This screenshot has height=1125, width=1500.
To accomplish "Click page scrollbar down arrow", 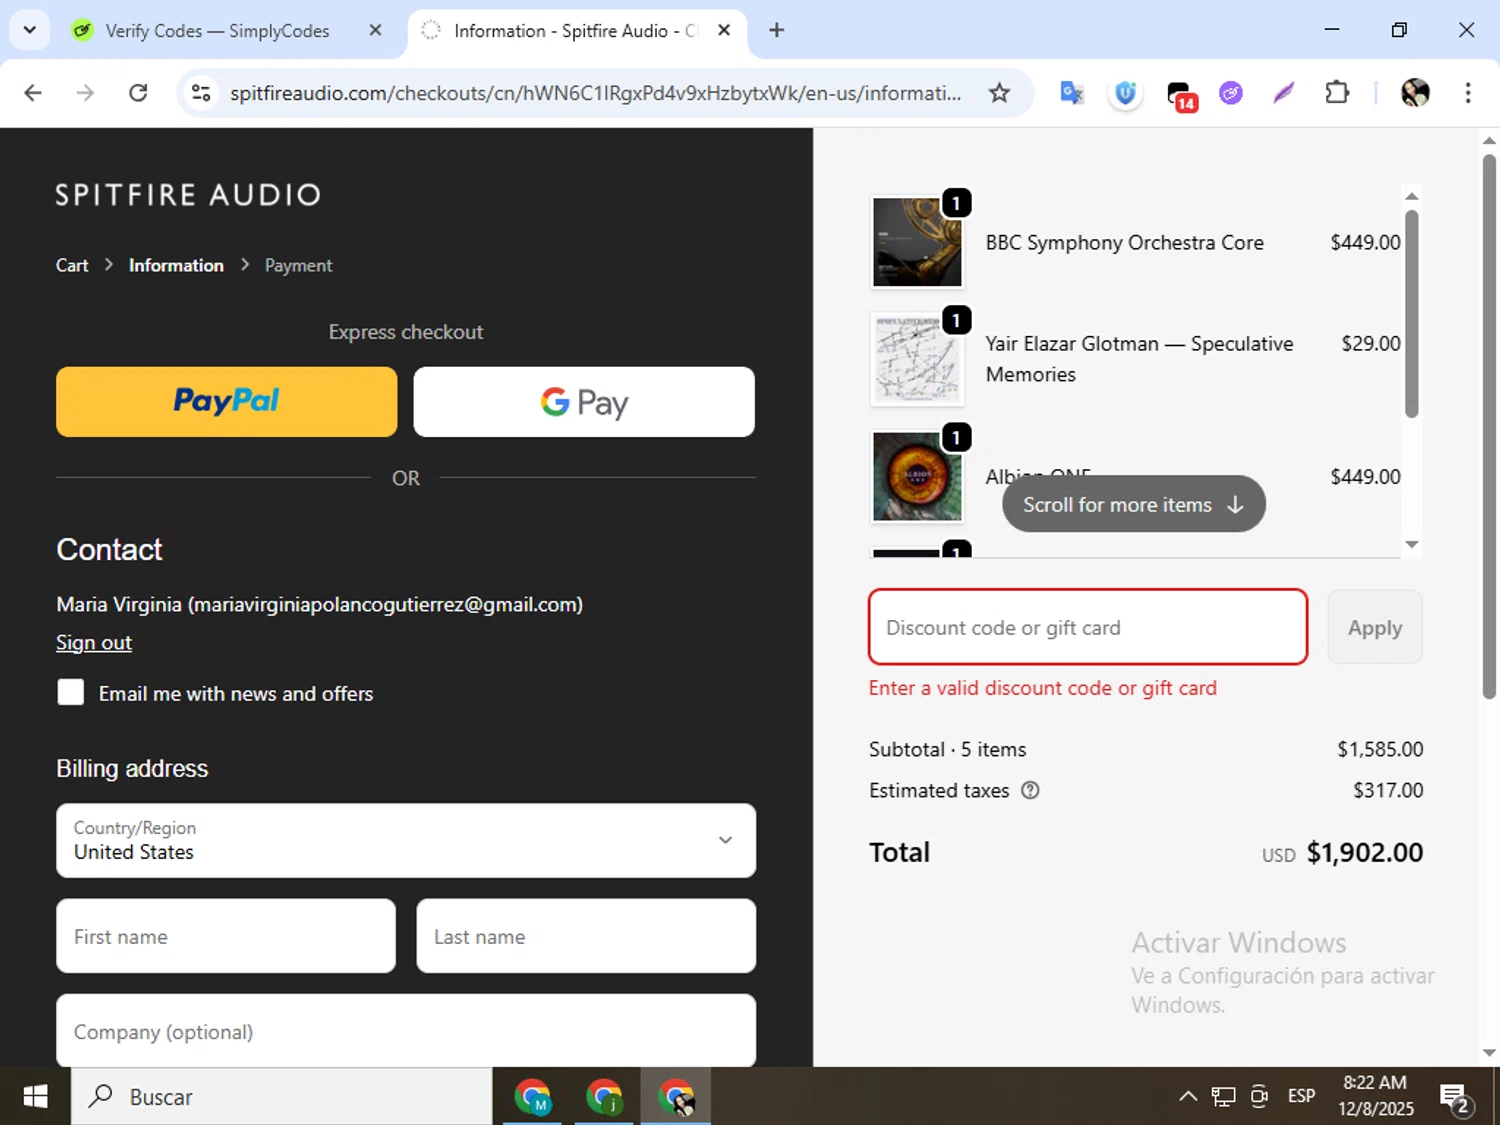I will coord(1489,1053).
